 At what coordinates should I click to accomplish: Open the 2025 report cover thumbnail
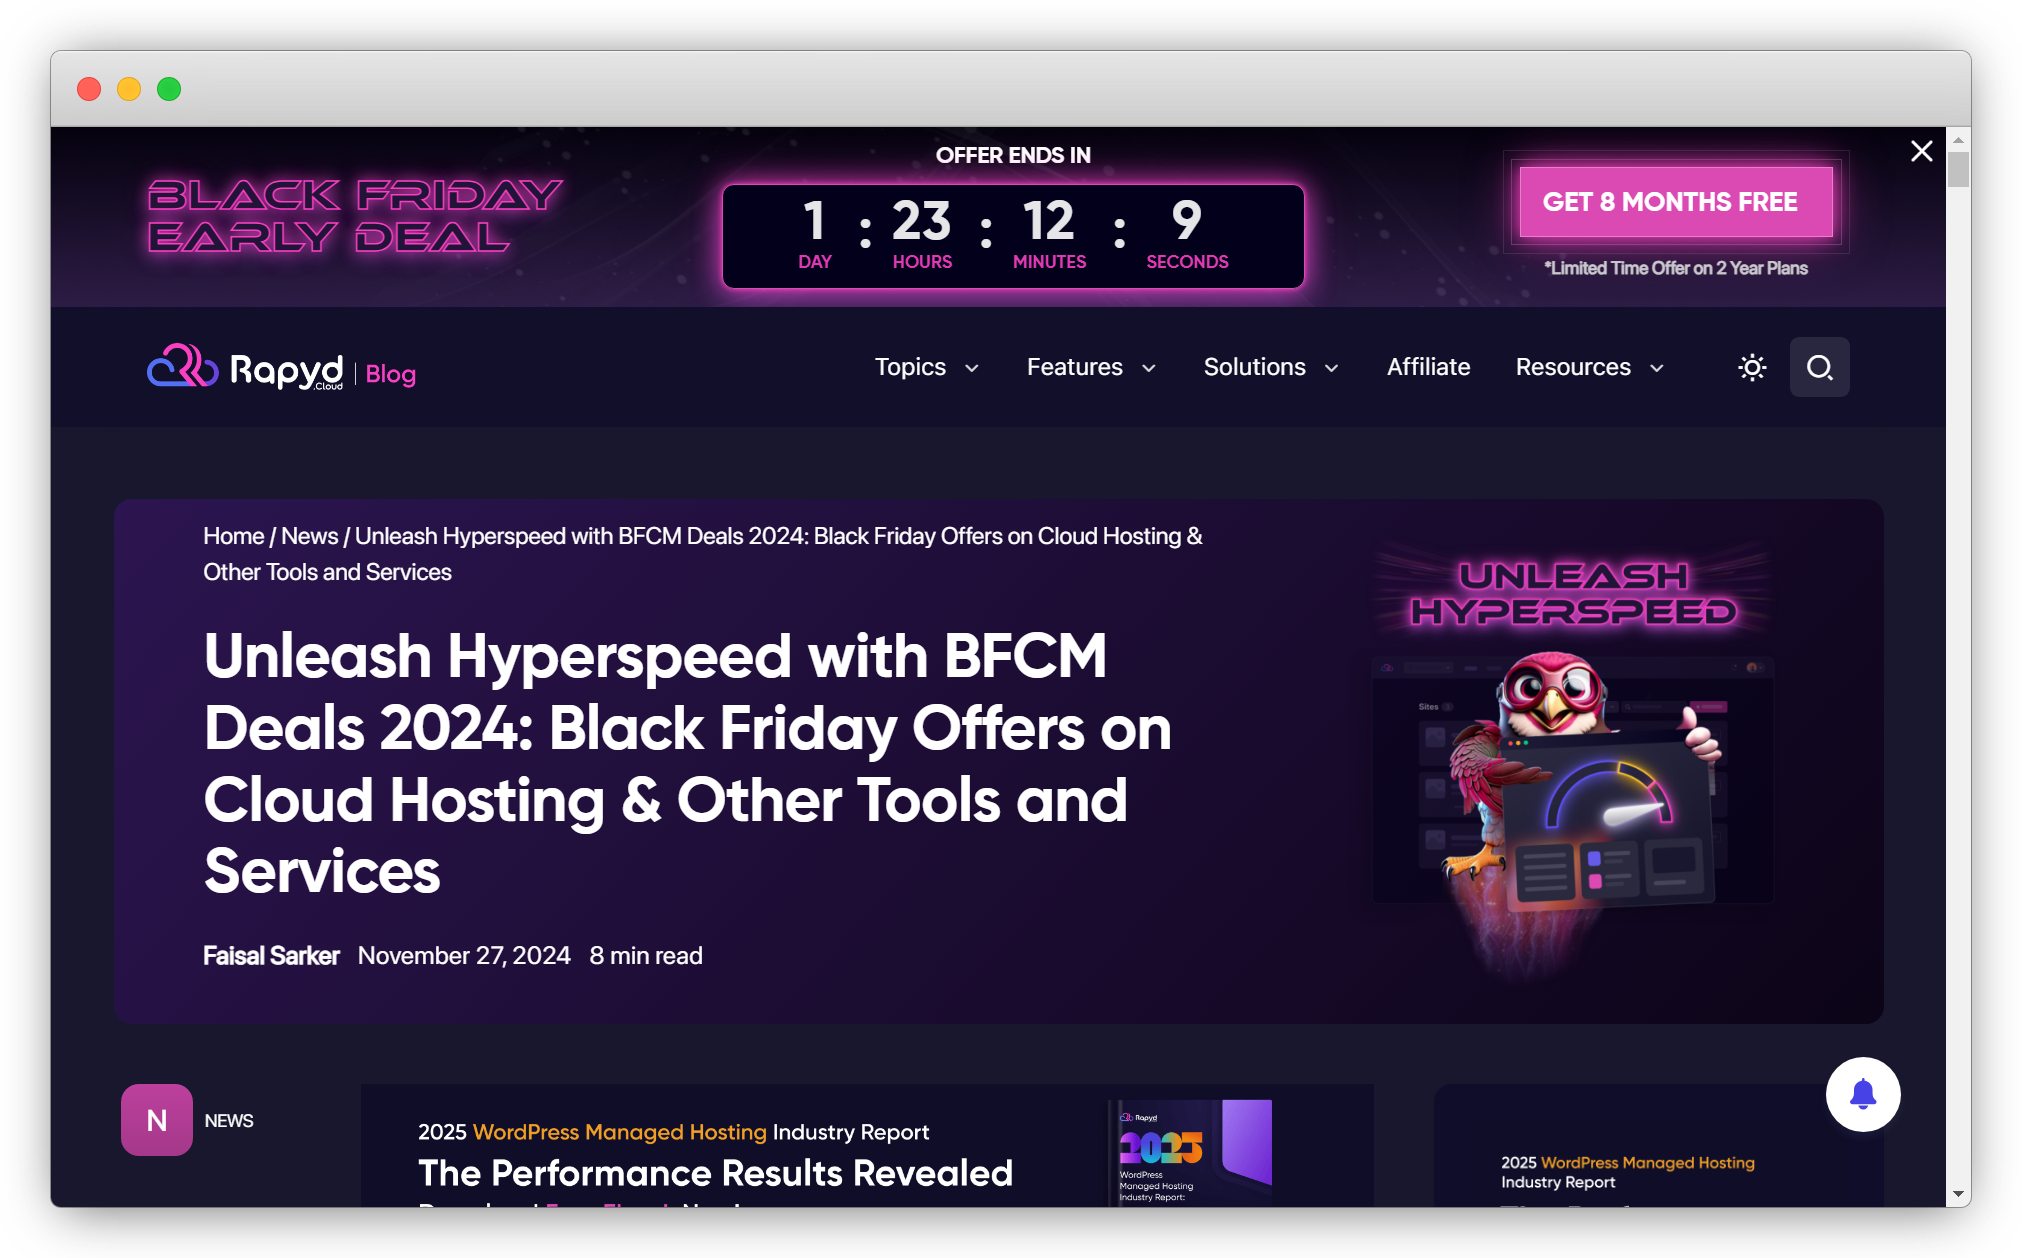tap(1192, 1150)
